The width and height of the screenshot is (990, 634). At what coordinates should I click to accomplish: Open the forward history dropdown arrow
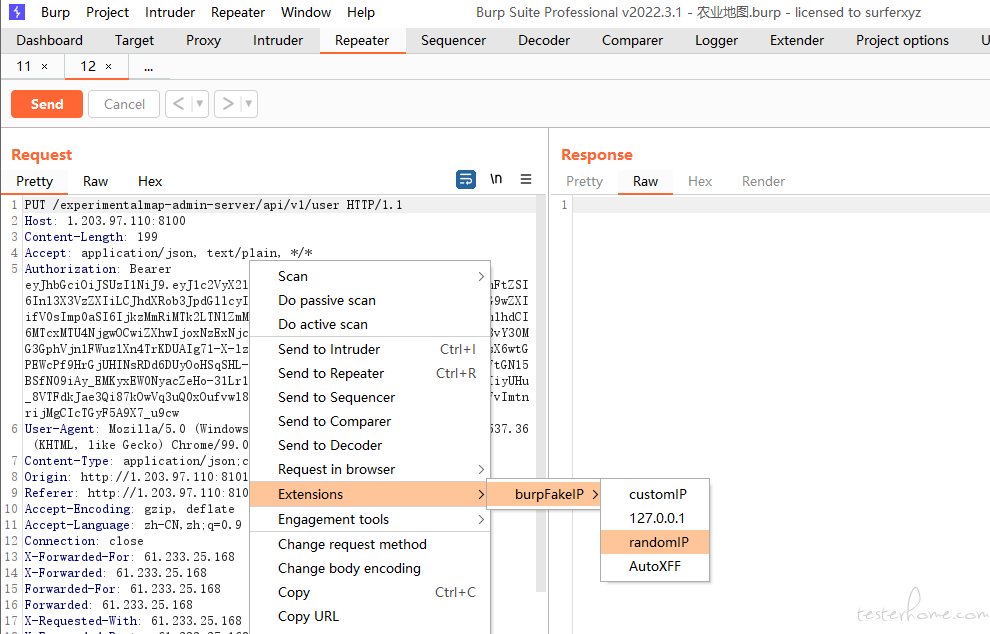249,104
